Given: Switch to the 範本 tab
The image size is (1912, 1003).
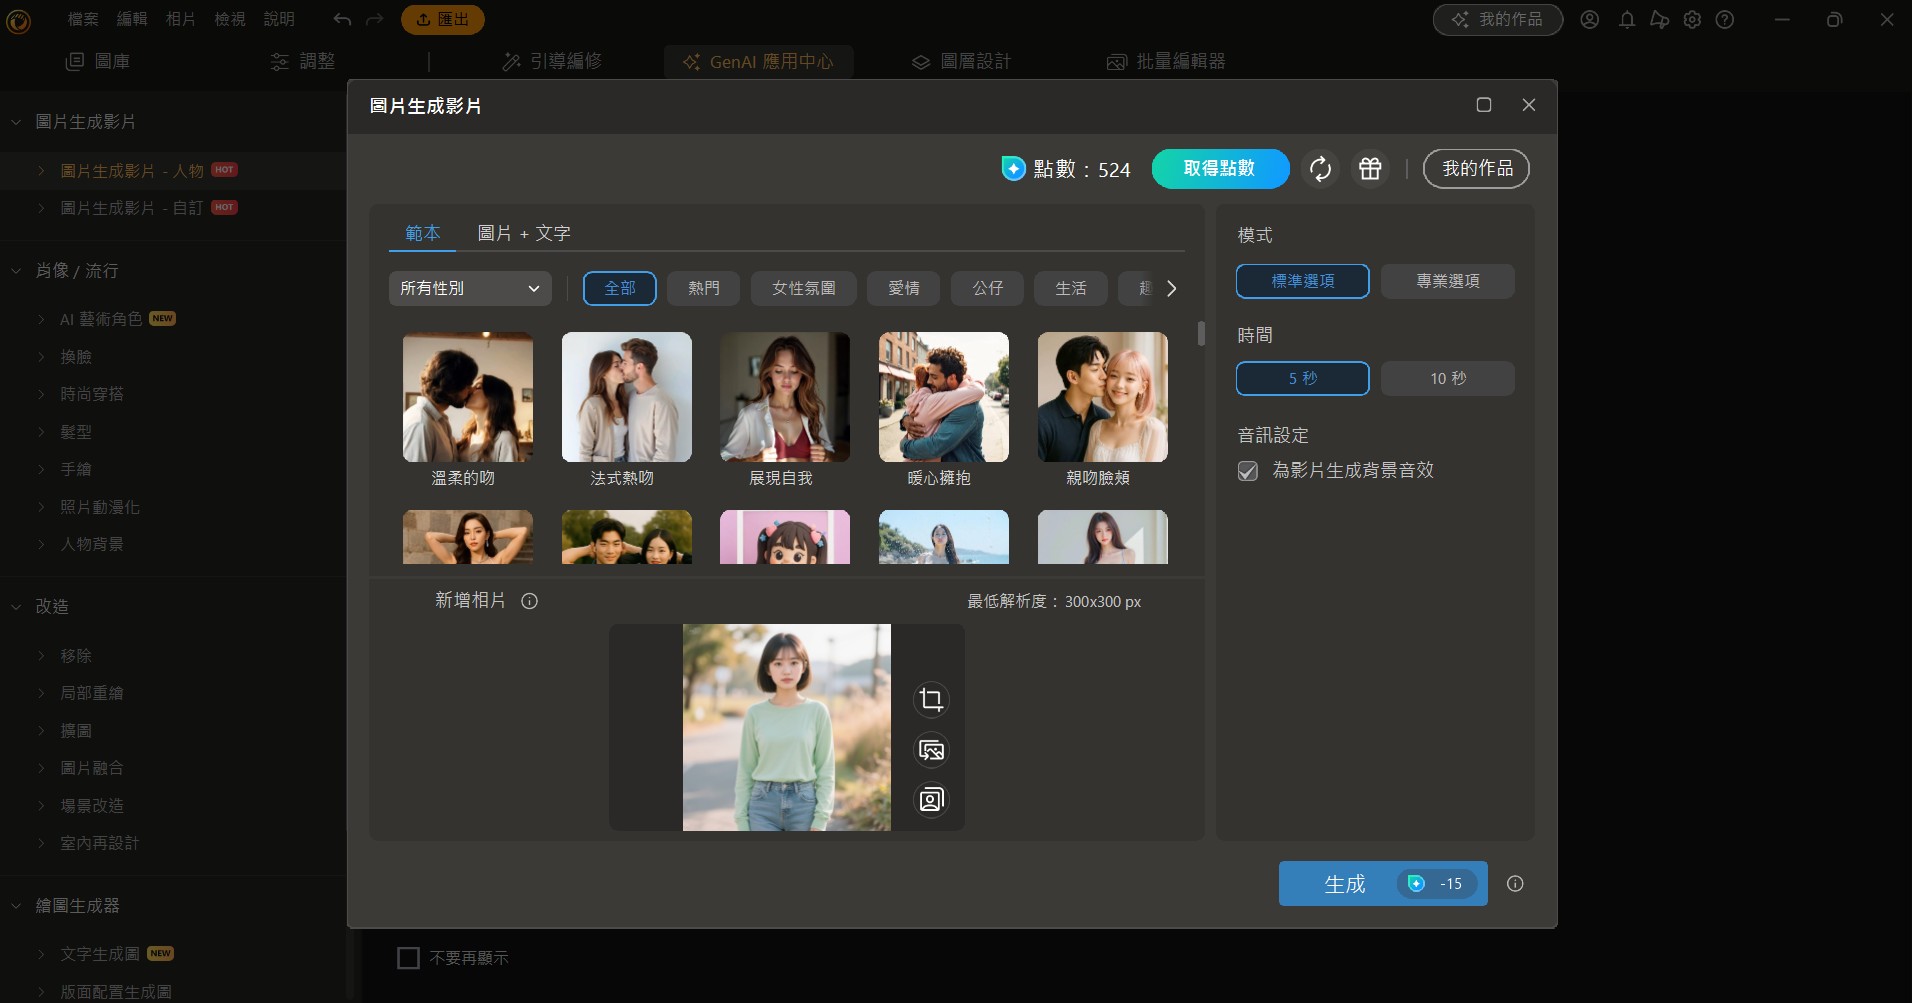Looking at the screenshot, I should point(423,233).
